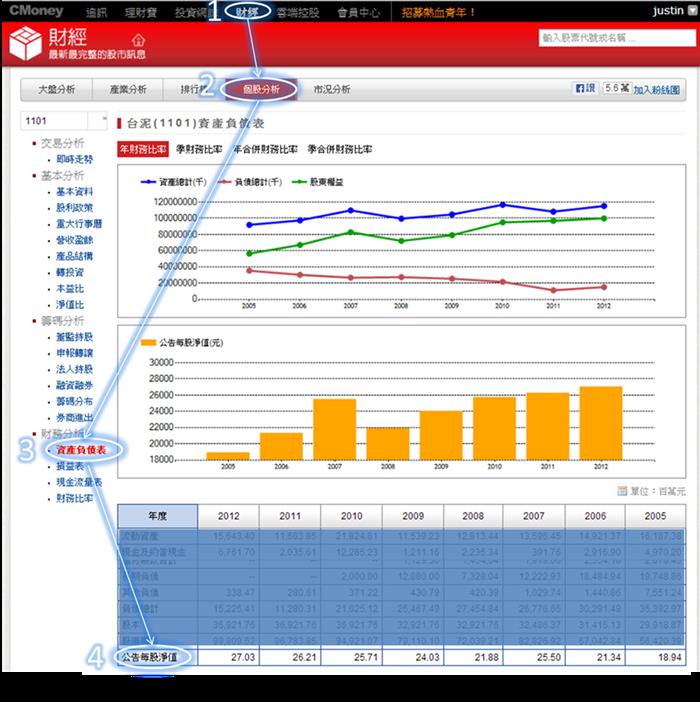
Task: Open 財務比率 in the sidebar
Action: tap(74, 498)
